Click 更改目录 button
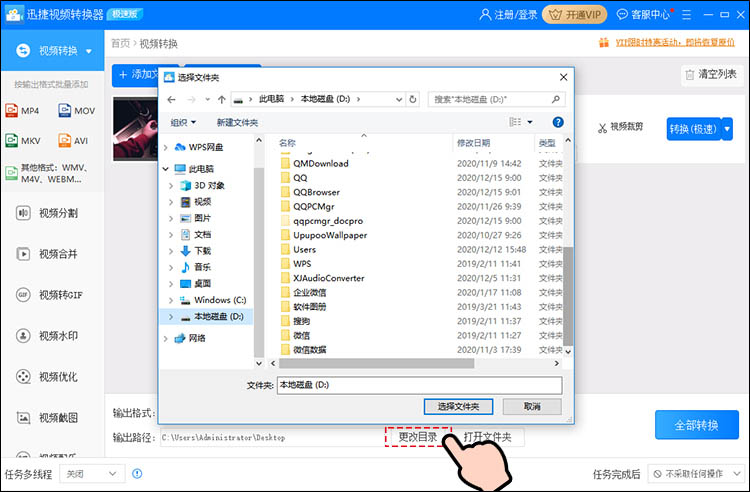The image size is (750, 492). tap(418, 437)
